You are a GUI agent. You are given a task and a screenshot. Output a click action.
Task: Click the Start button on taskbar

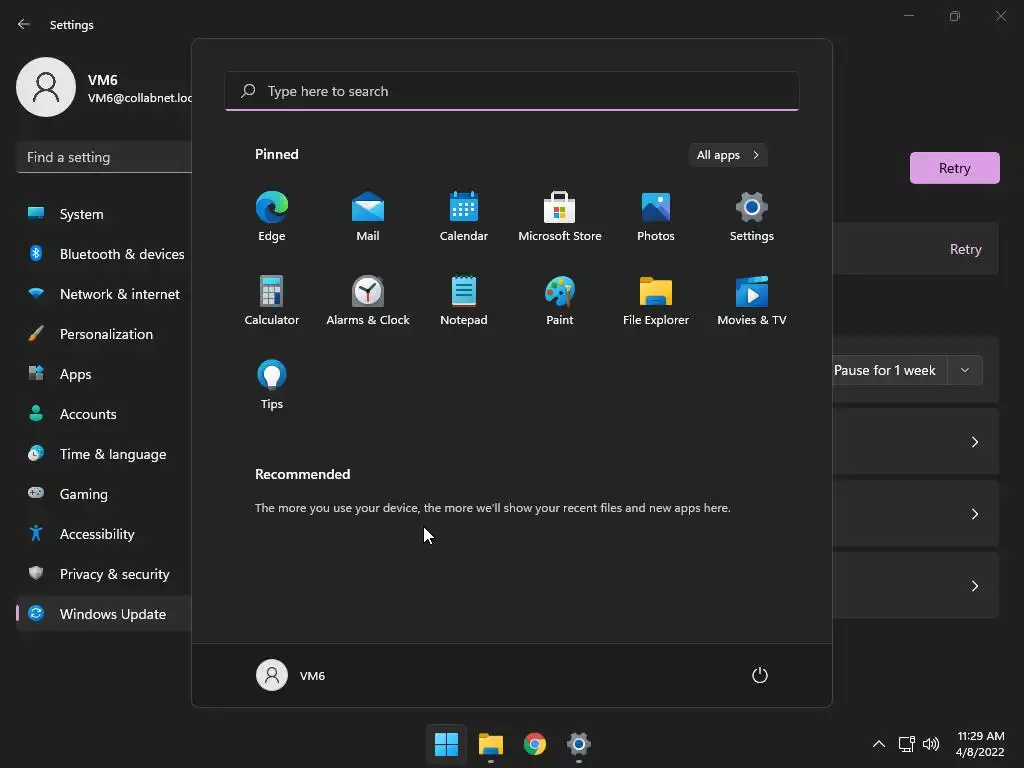click(447, 744)
